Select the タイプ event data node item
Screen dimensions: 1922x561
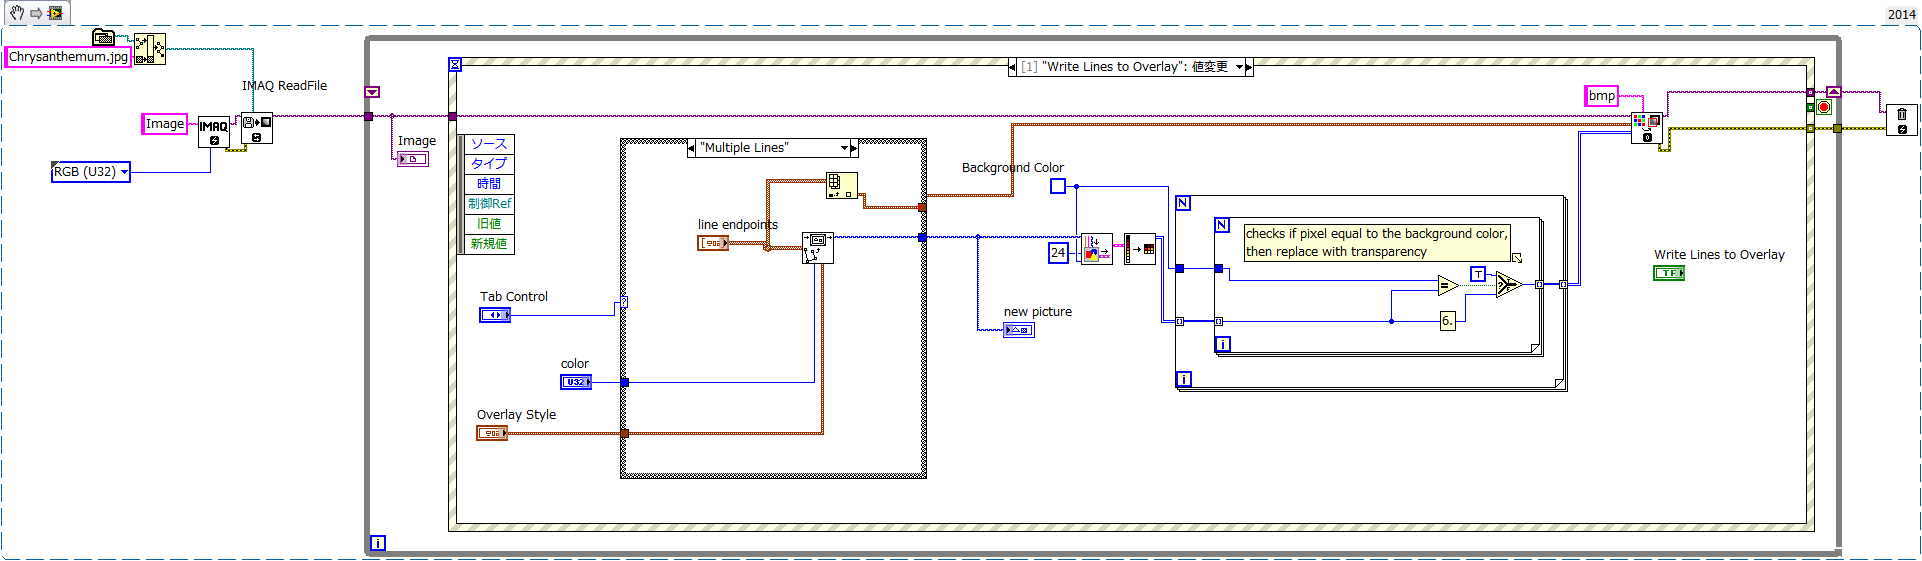489,164
